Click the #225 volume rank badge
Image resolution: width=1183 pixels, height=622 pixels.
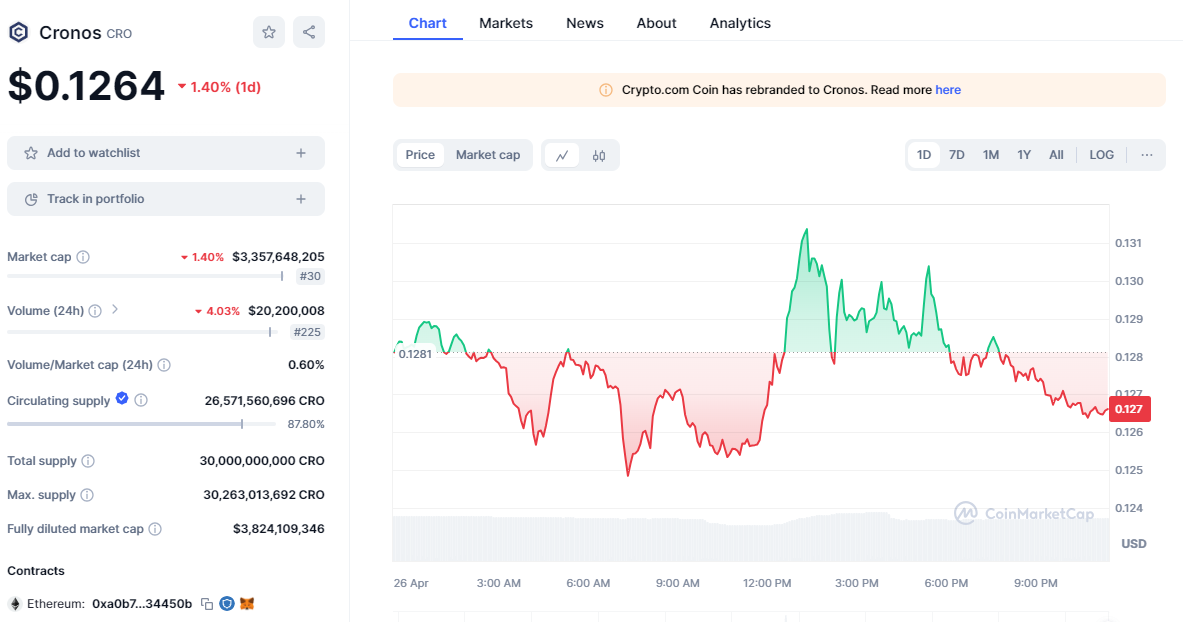[x=307, y=332]
